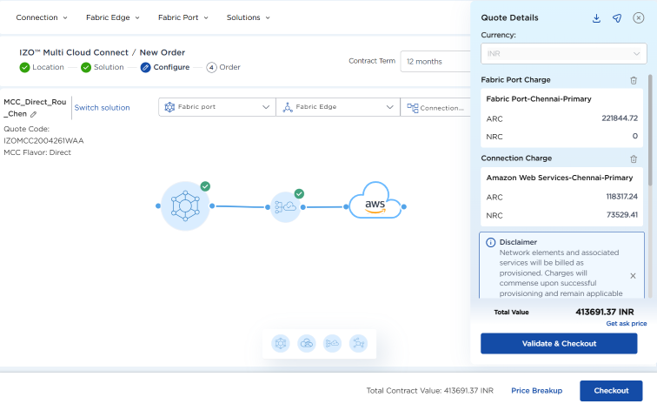Viewport: 657px width, 404px height.
Task: Click Validate & Checkout button
Action: pos(559,344)
